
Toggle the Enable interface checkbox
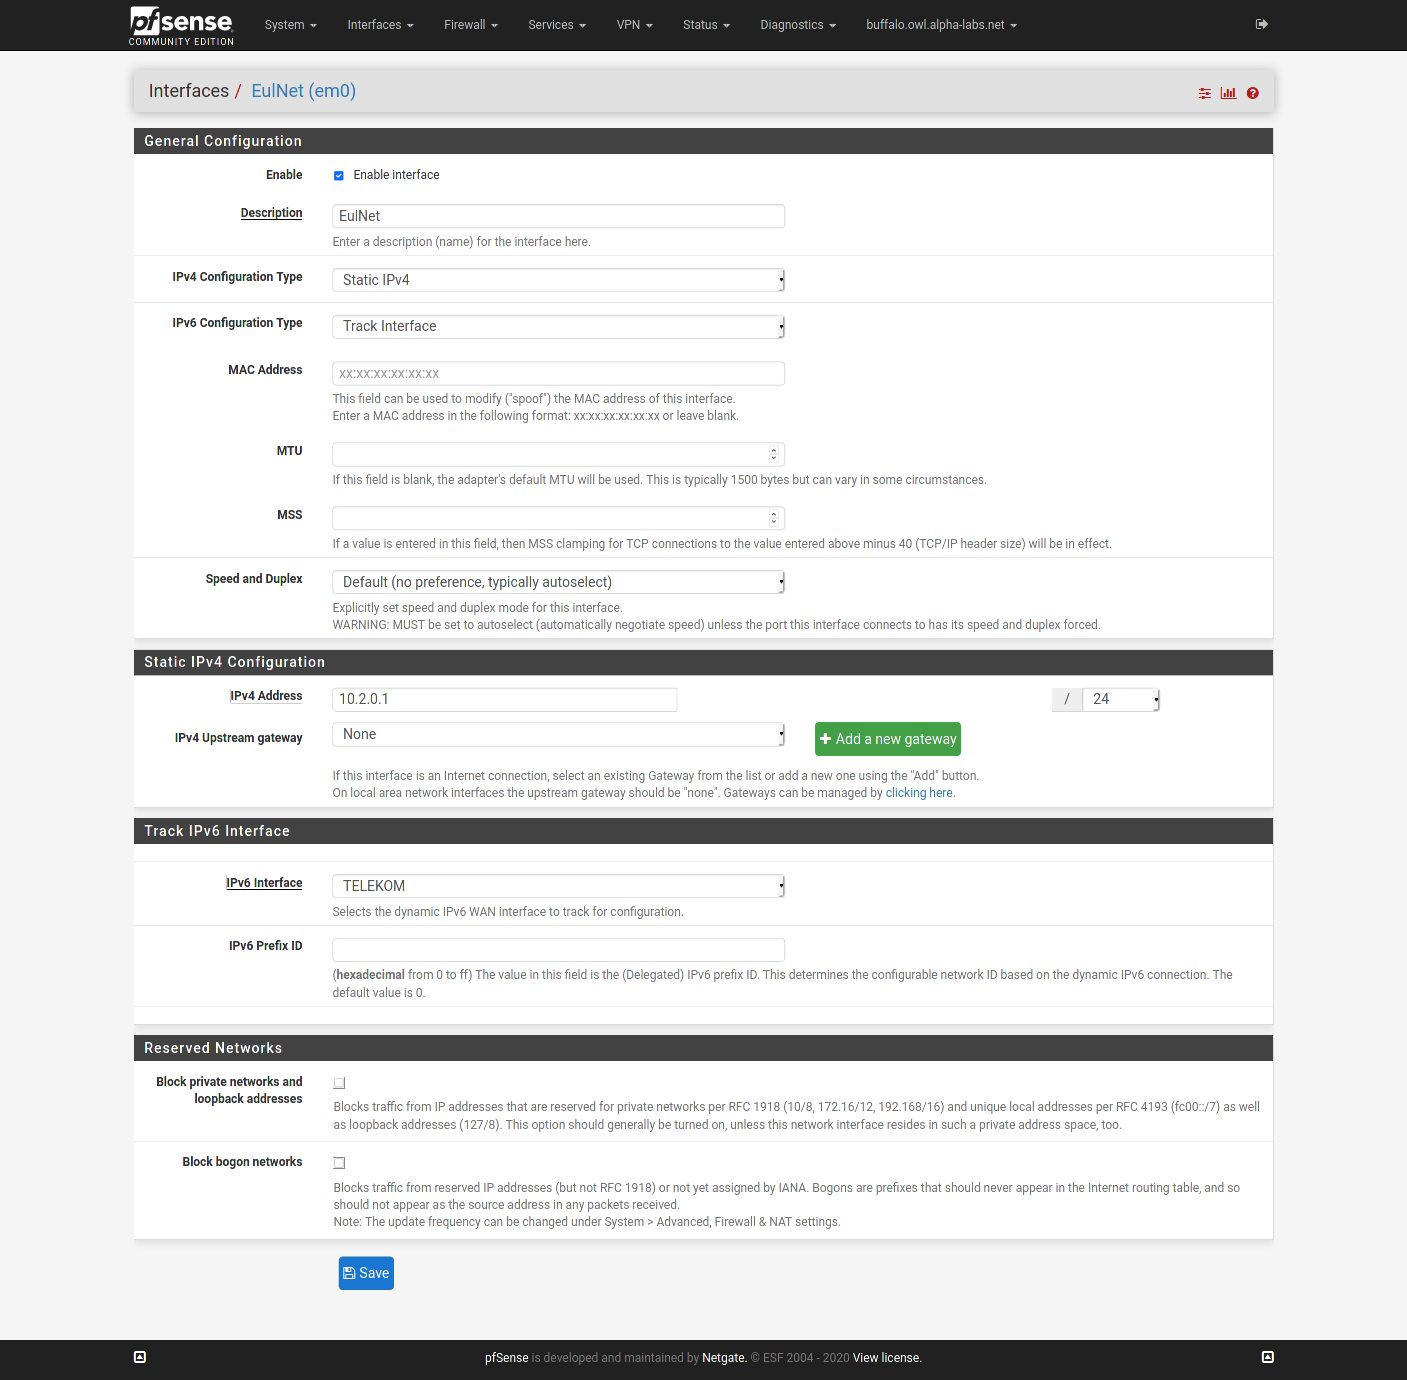339,176
